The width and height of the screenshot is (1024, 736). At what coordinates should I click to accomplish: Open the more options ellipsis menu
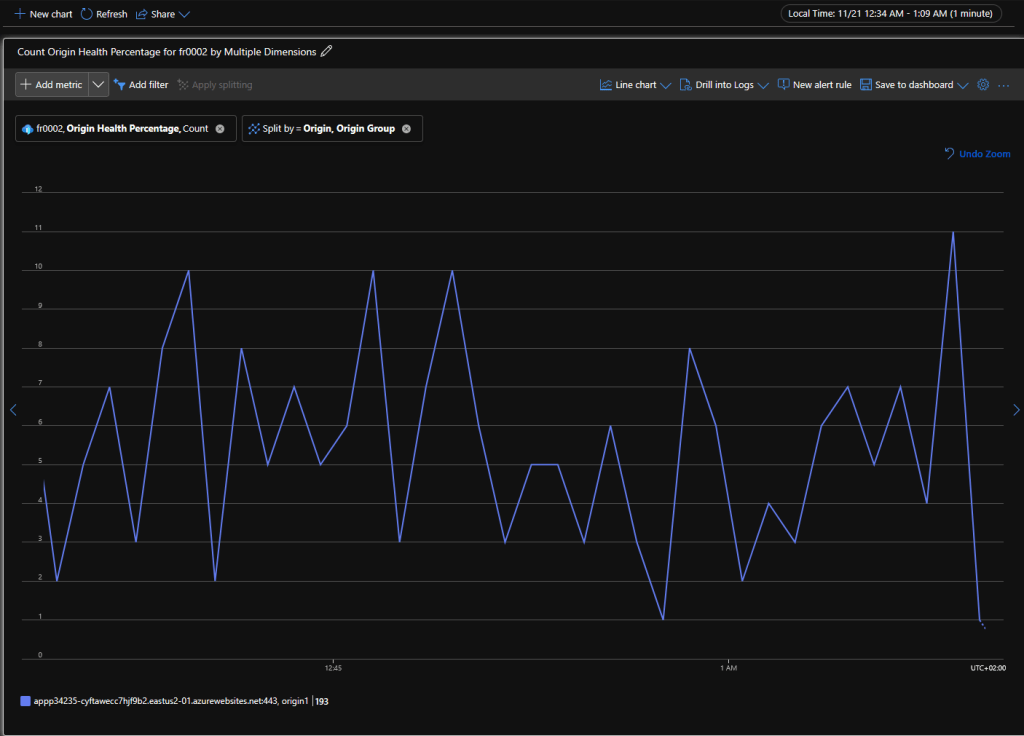pos(1004,85)
